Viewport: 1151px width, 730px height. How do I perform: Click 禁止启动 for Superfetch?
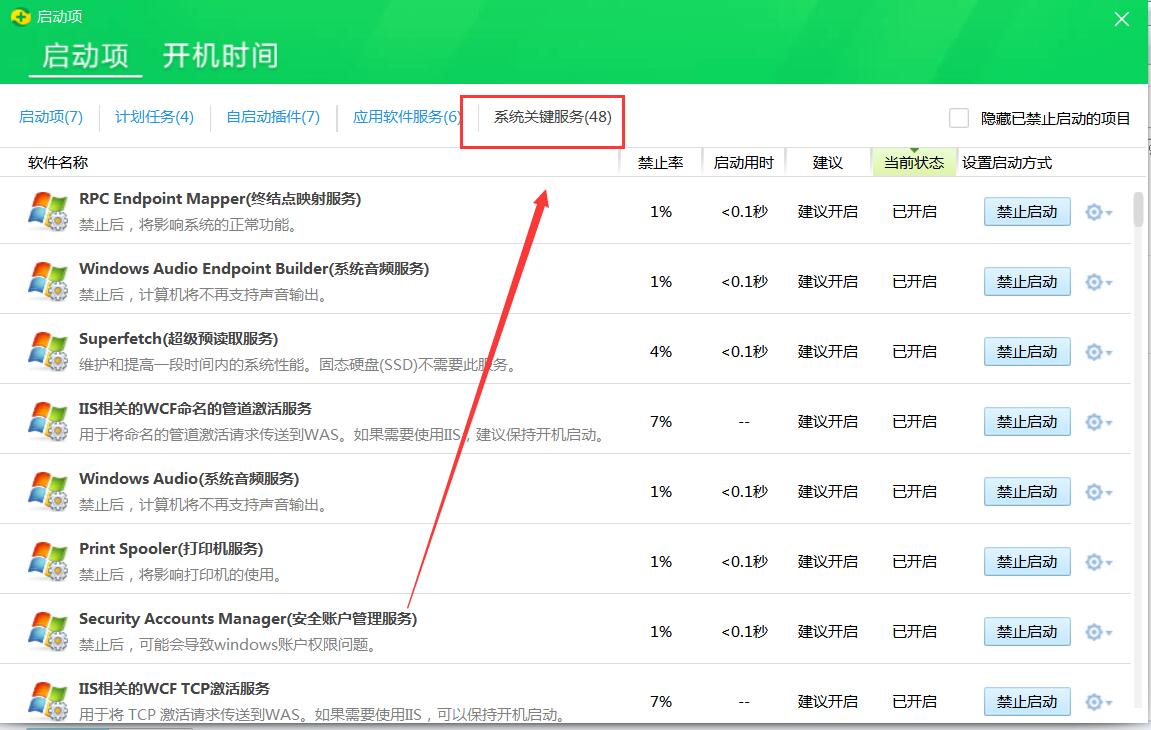(1026, 351)
